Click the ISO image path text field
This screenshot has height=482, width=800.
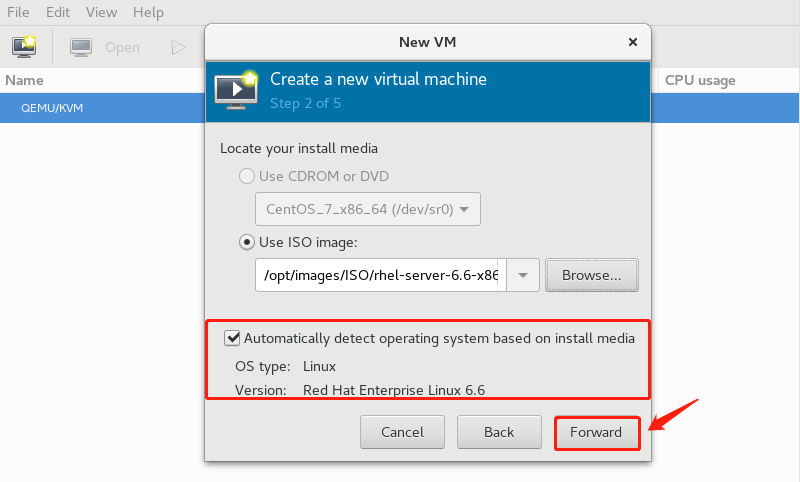(380, 275)
